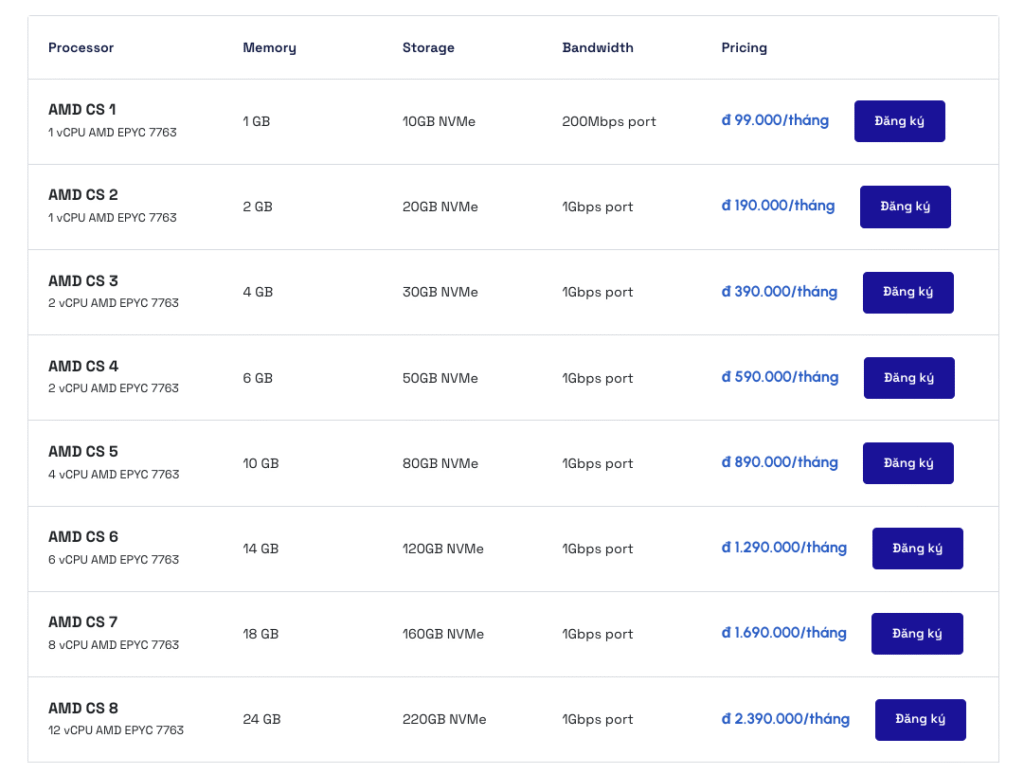Open the đ 190.000/tháng price link
Image resolution: width=1024 pixels, height=774 pixels.
(778, 206)
